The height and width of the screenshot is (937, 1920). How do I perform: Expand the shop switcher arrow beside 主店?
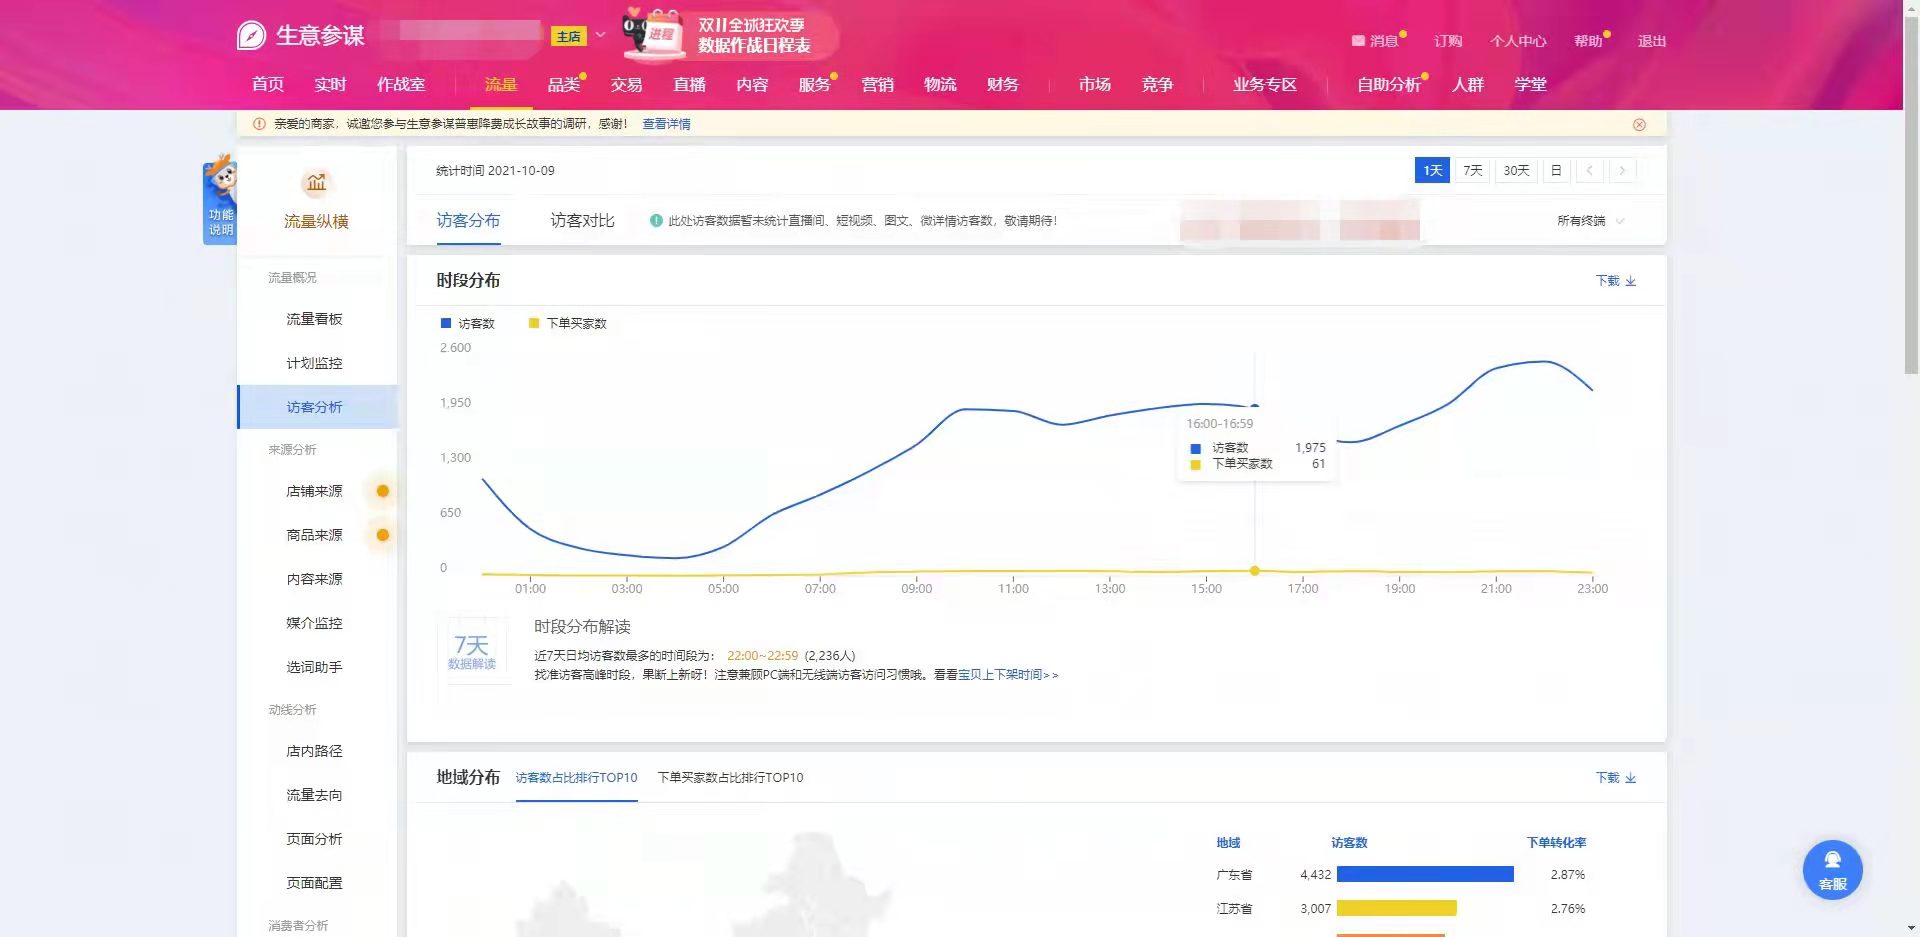pos(600,36)
